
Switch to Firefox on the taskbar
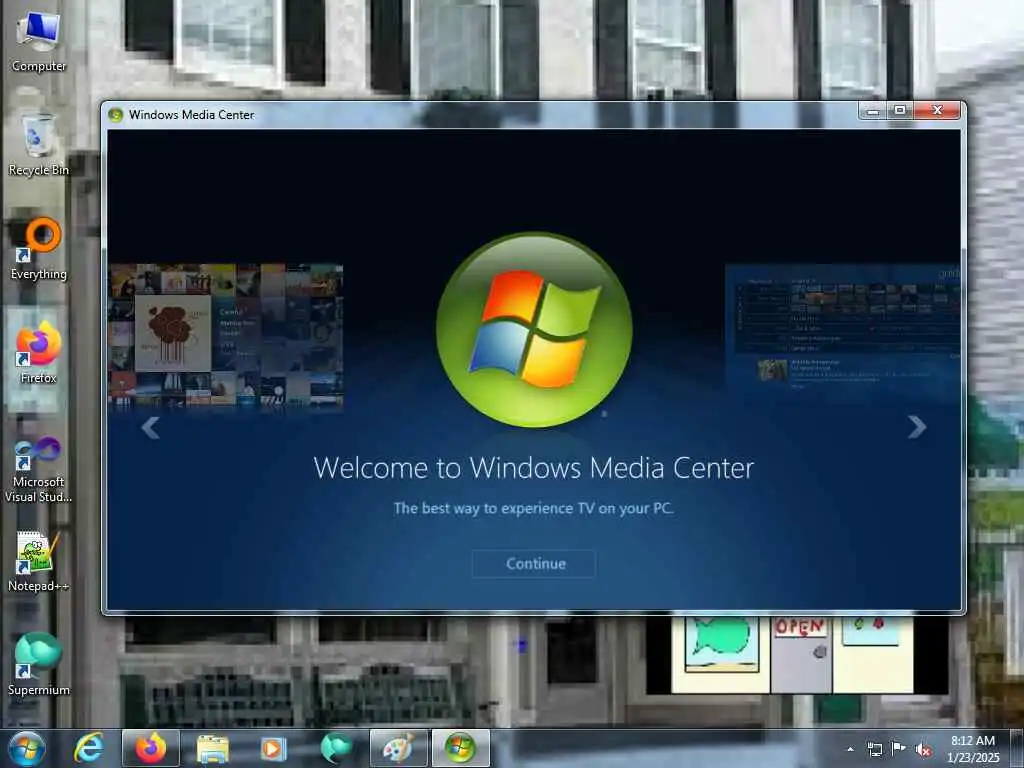tap(151, 748)
